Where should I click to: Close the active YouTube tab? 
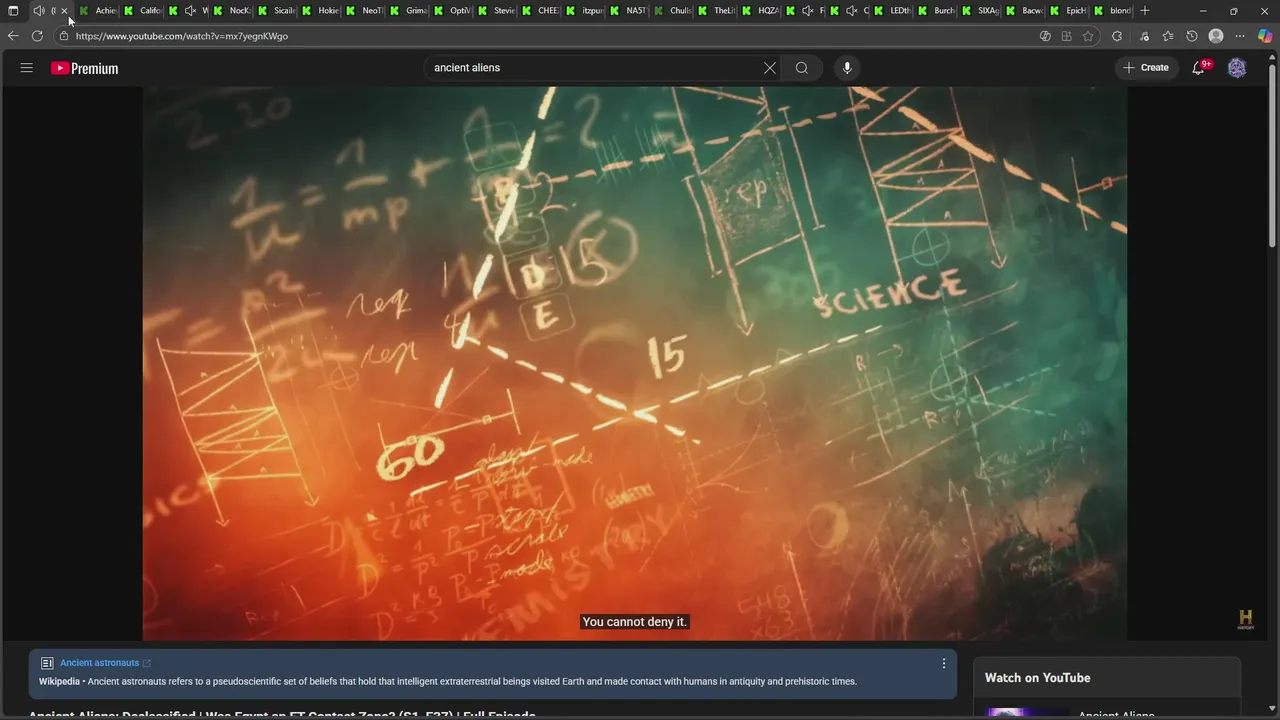(64, 11)
